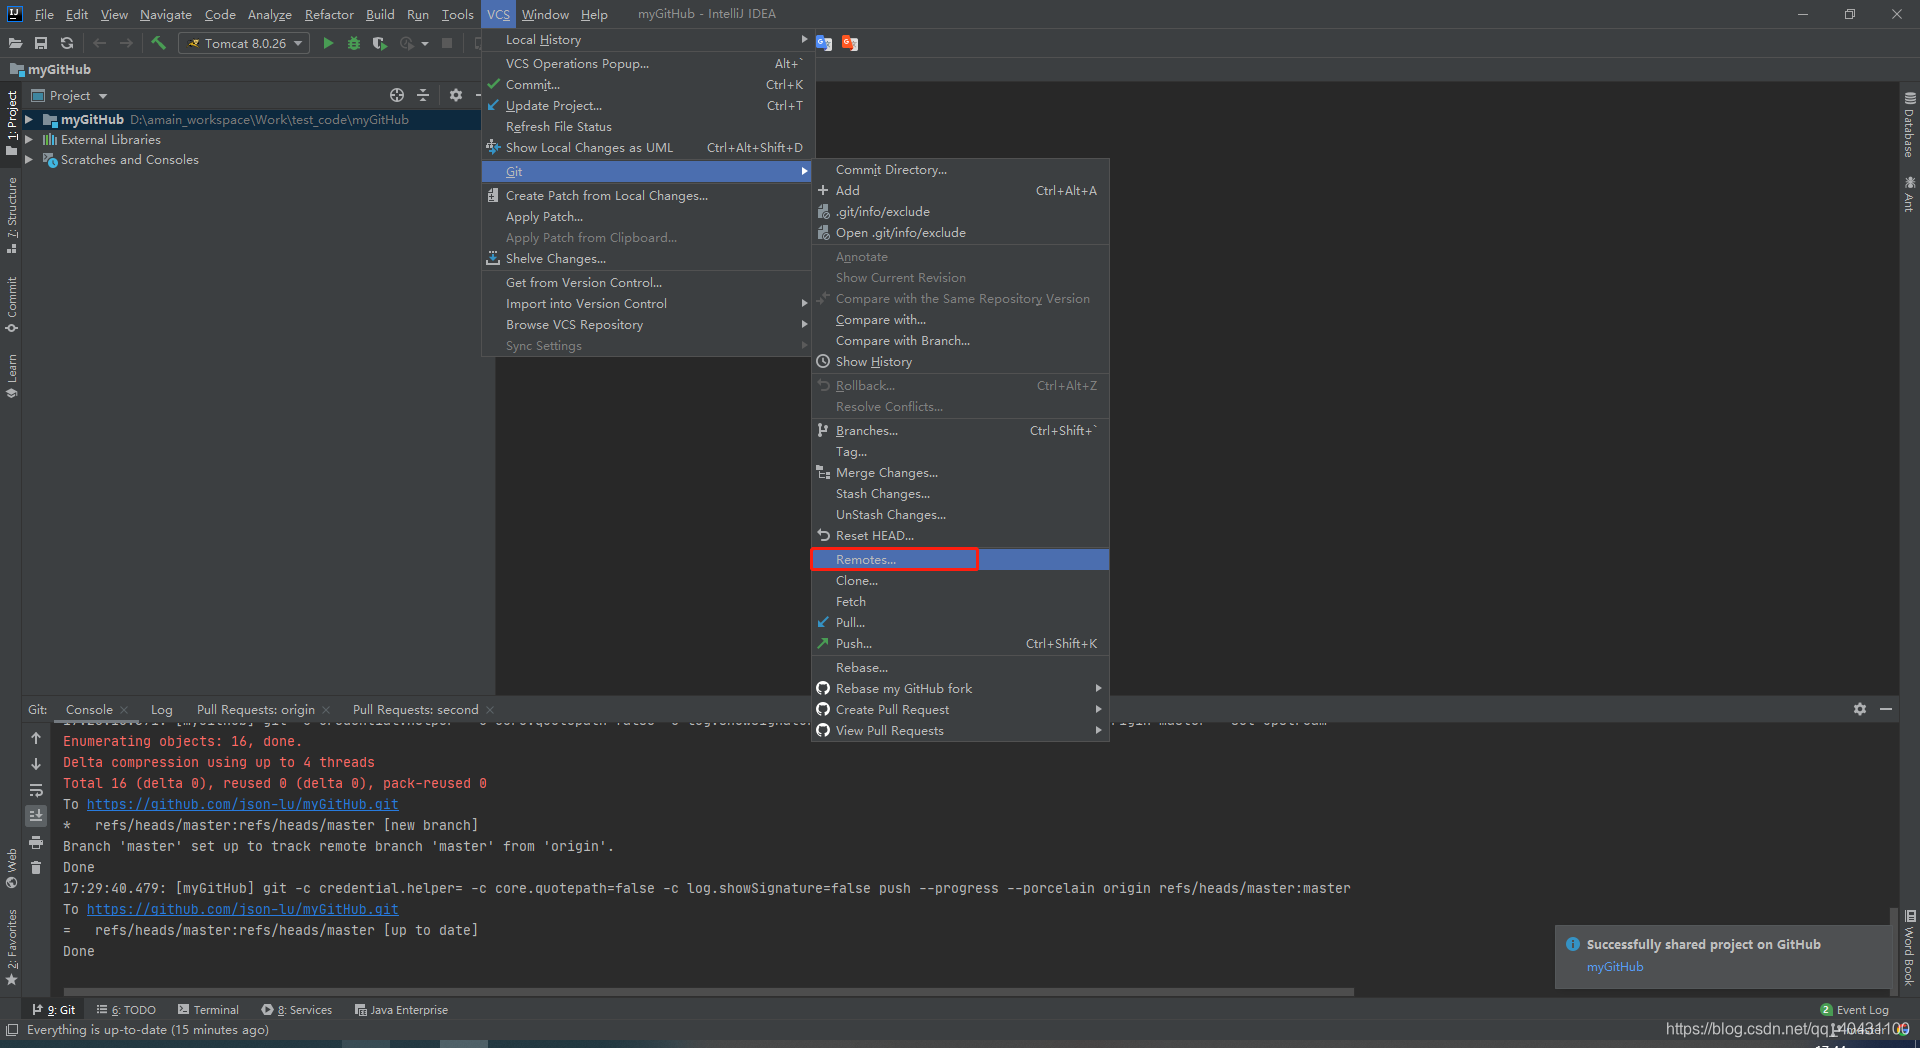Click the Google Translate blue icon
The image size is (1920, 1048).
[824, 43]
